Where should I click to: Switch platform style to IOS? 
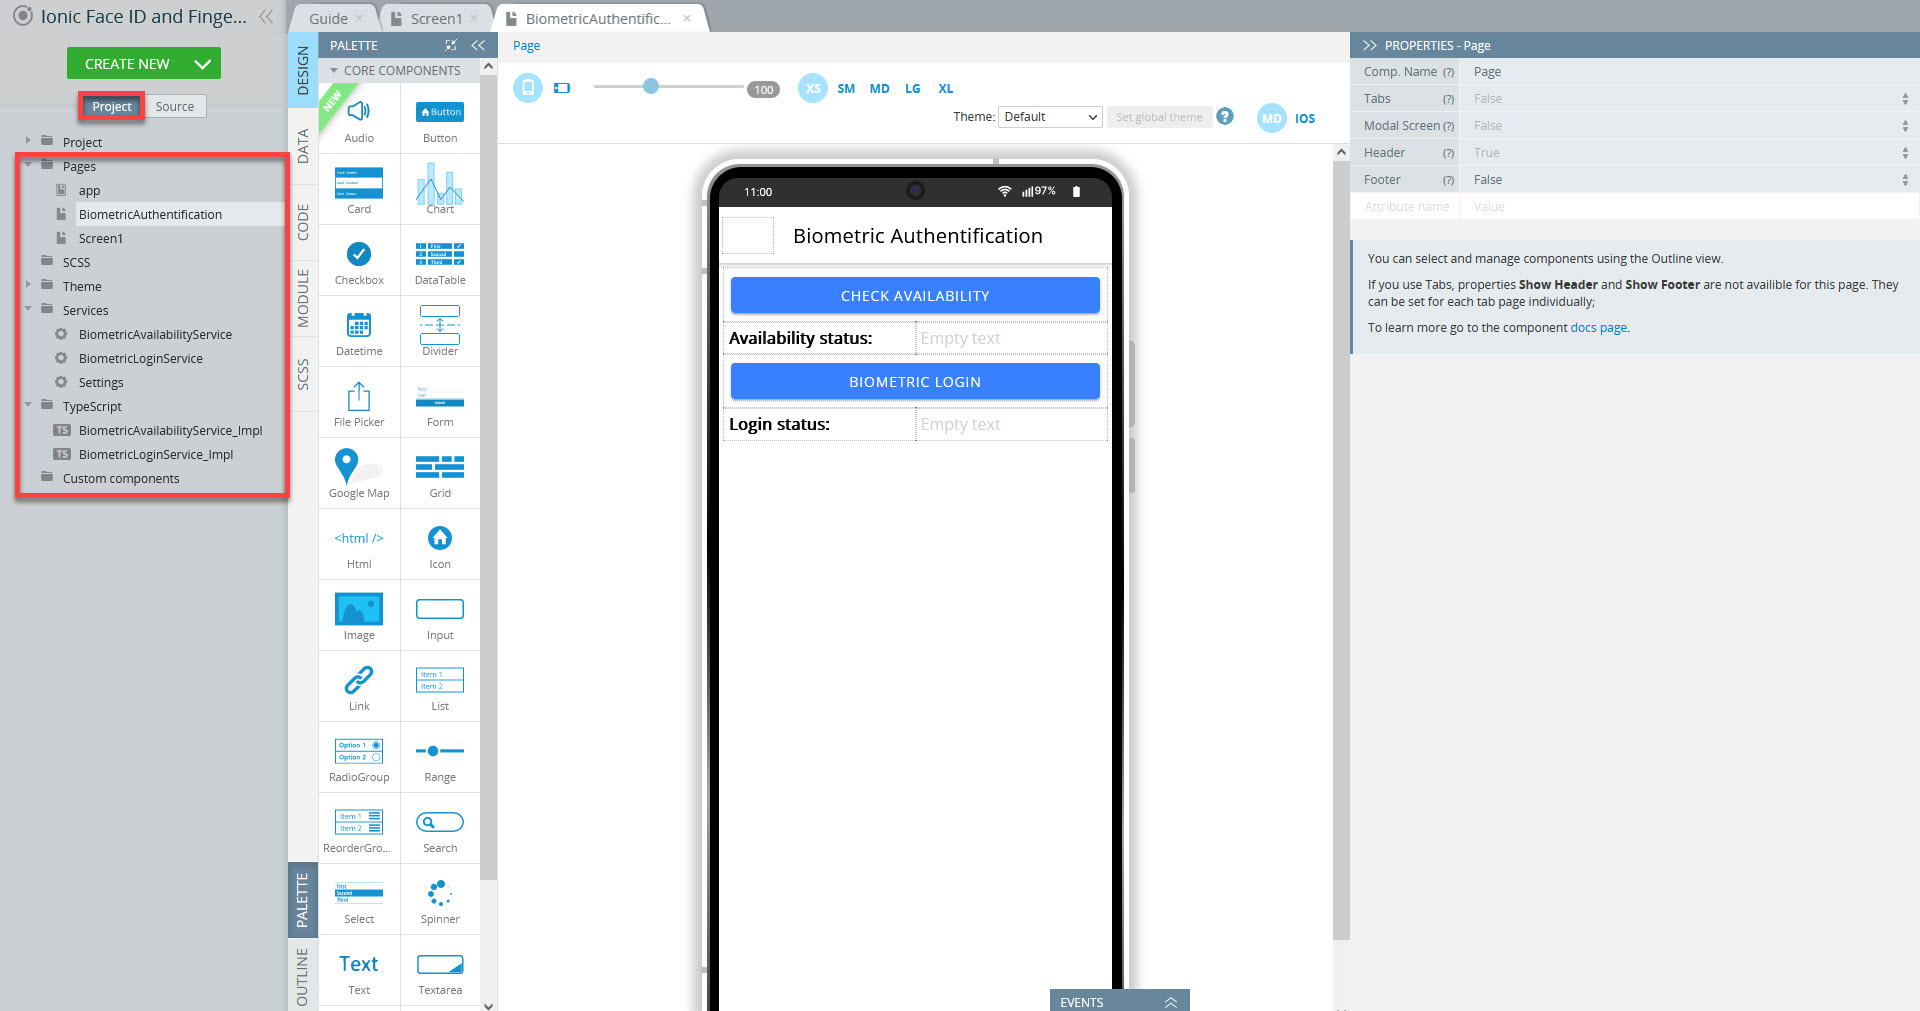pyautogui.click(x=1305, y=118)
